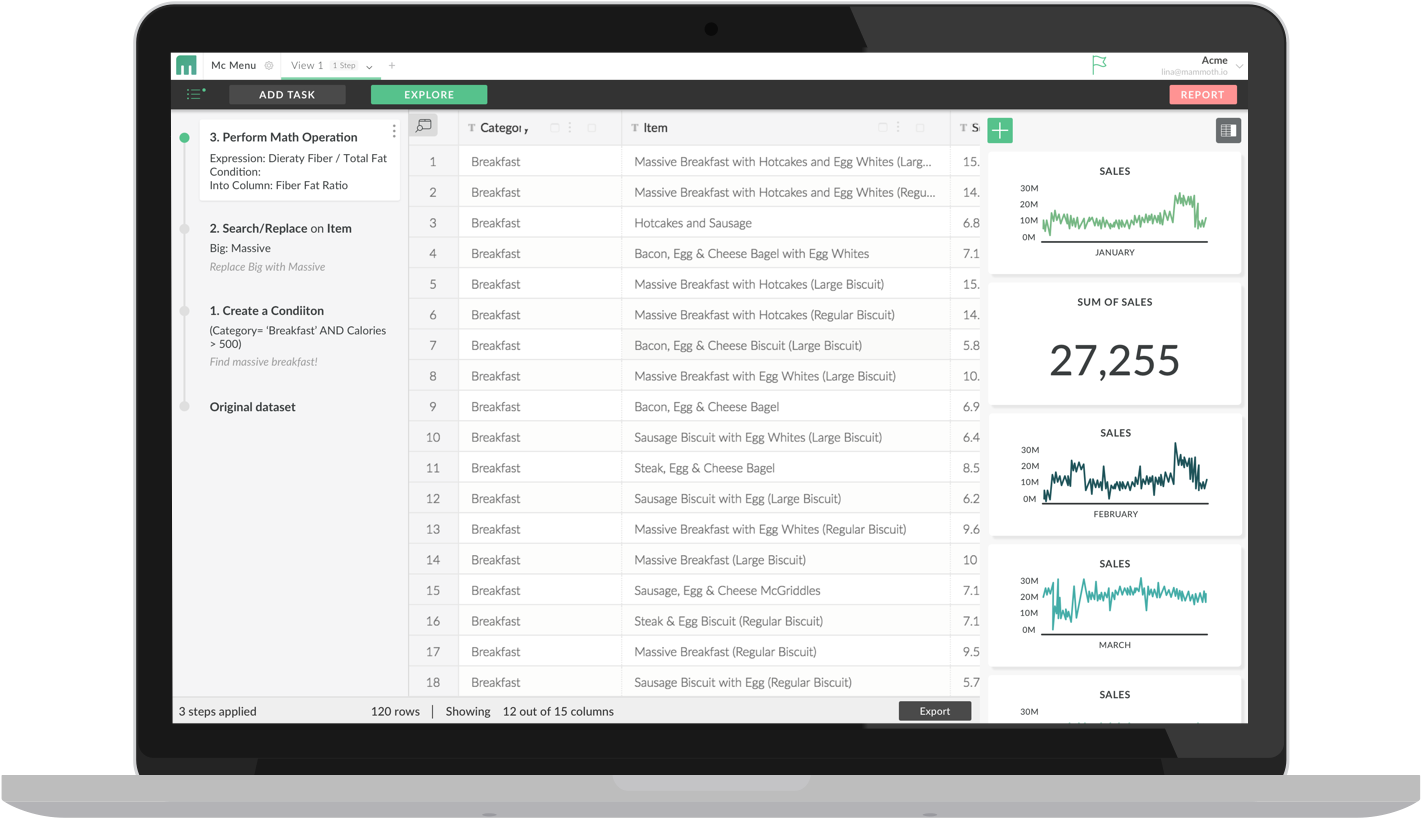The height and width of the screenshot is (818, 1422).
Task: Open the Category column kebab menu icon
Action: (x=570, y=127)
